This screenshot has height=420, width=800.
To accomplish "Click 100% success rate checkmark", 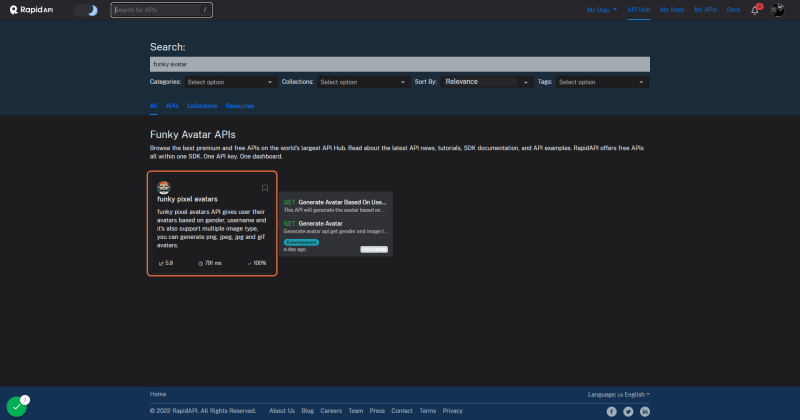I will (249, 263).
